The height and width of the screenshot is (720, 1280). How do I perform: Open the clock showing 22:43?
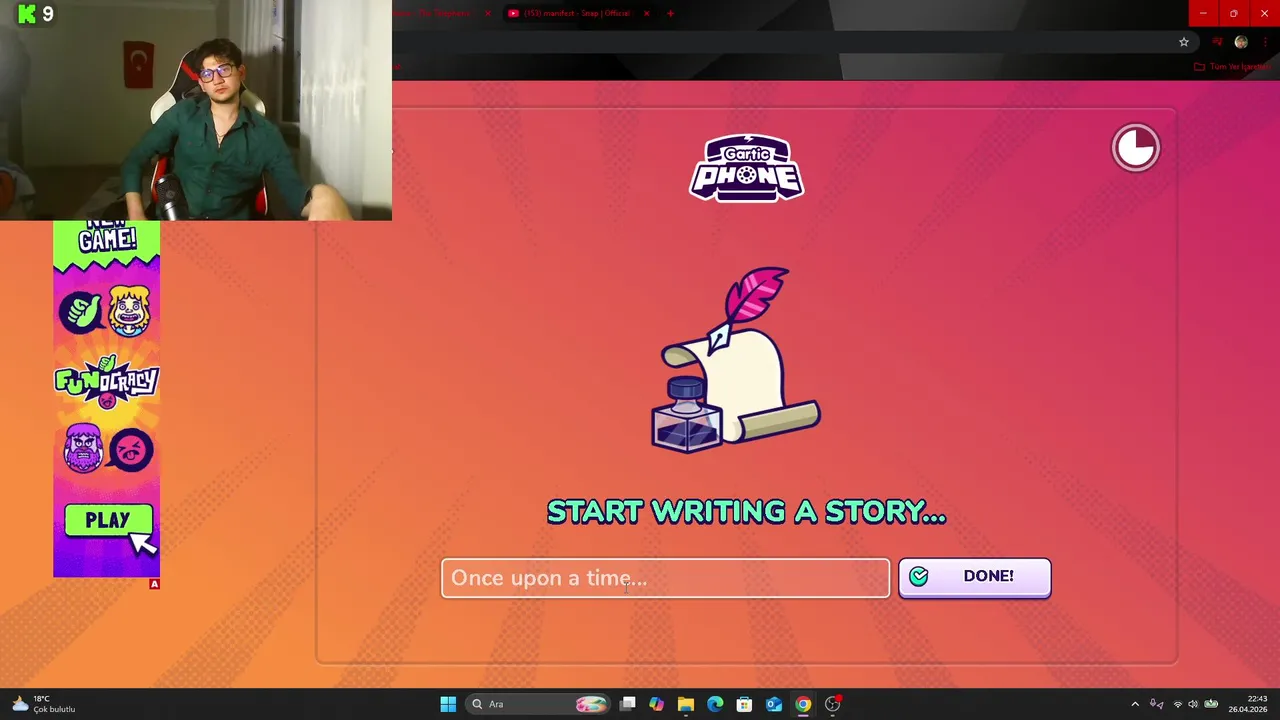[1248, 704]
